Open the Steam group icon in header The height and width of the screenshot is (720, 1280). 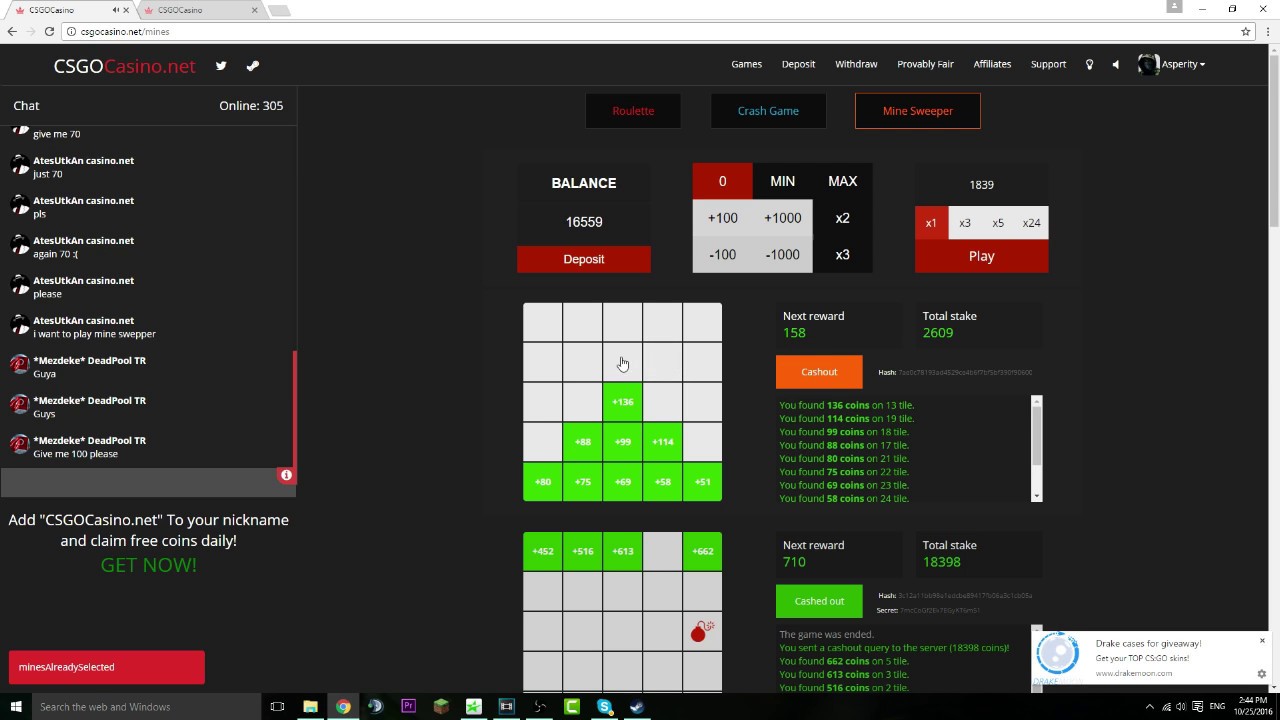253,66
